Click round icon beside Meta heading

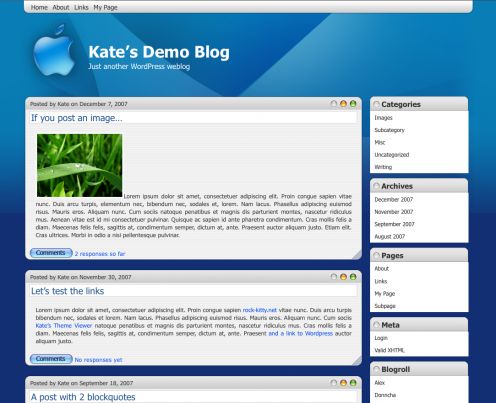click(x=376, y=325)
